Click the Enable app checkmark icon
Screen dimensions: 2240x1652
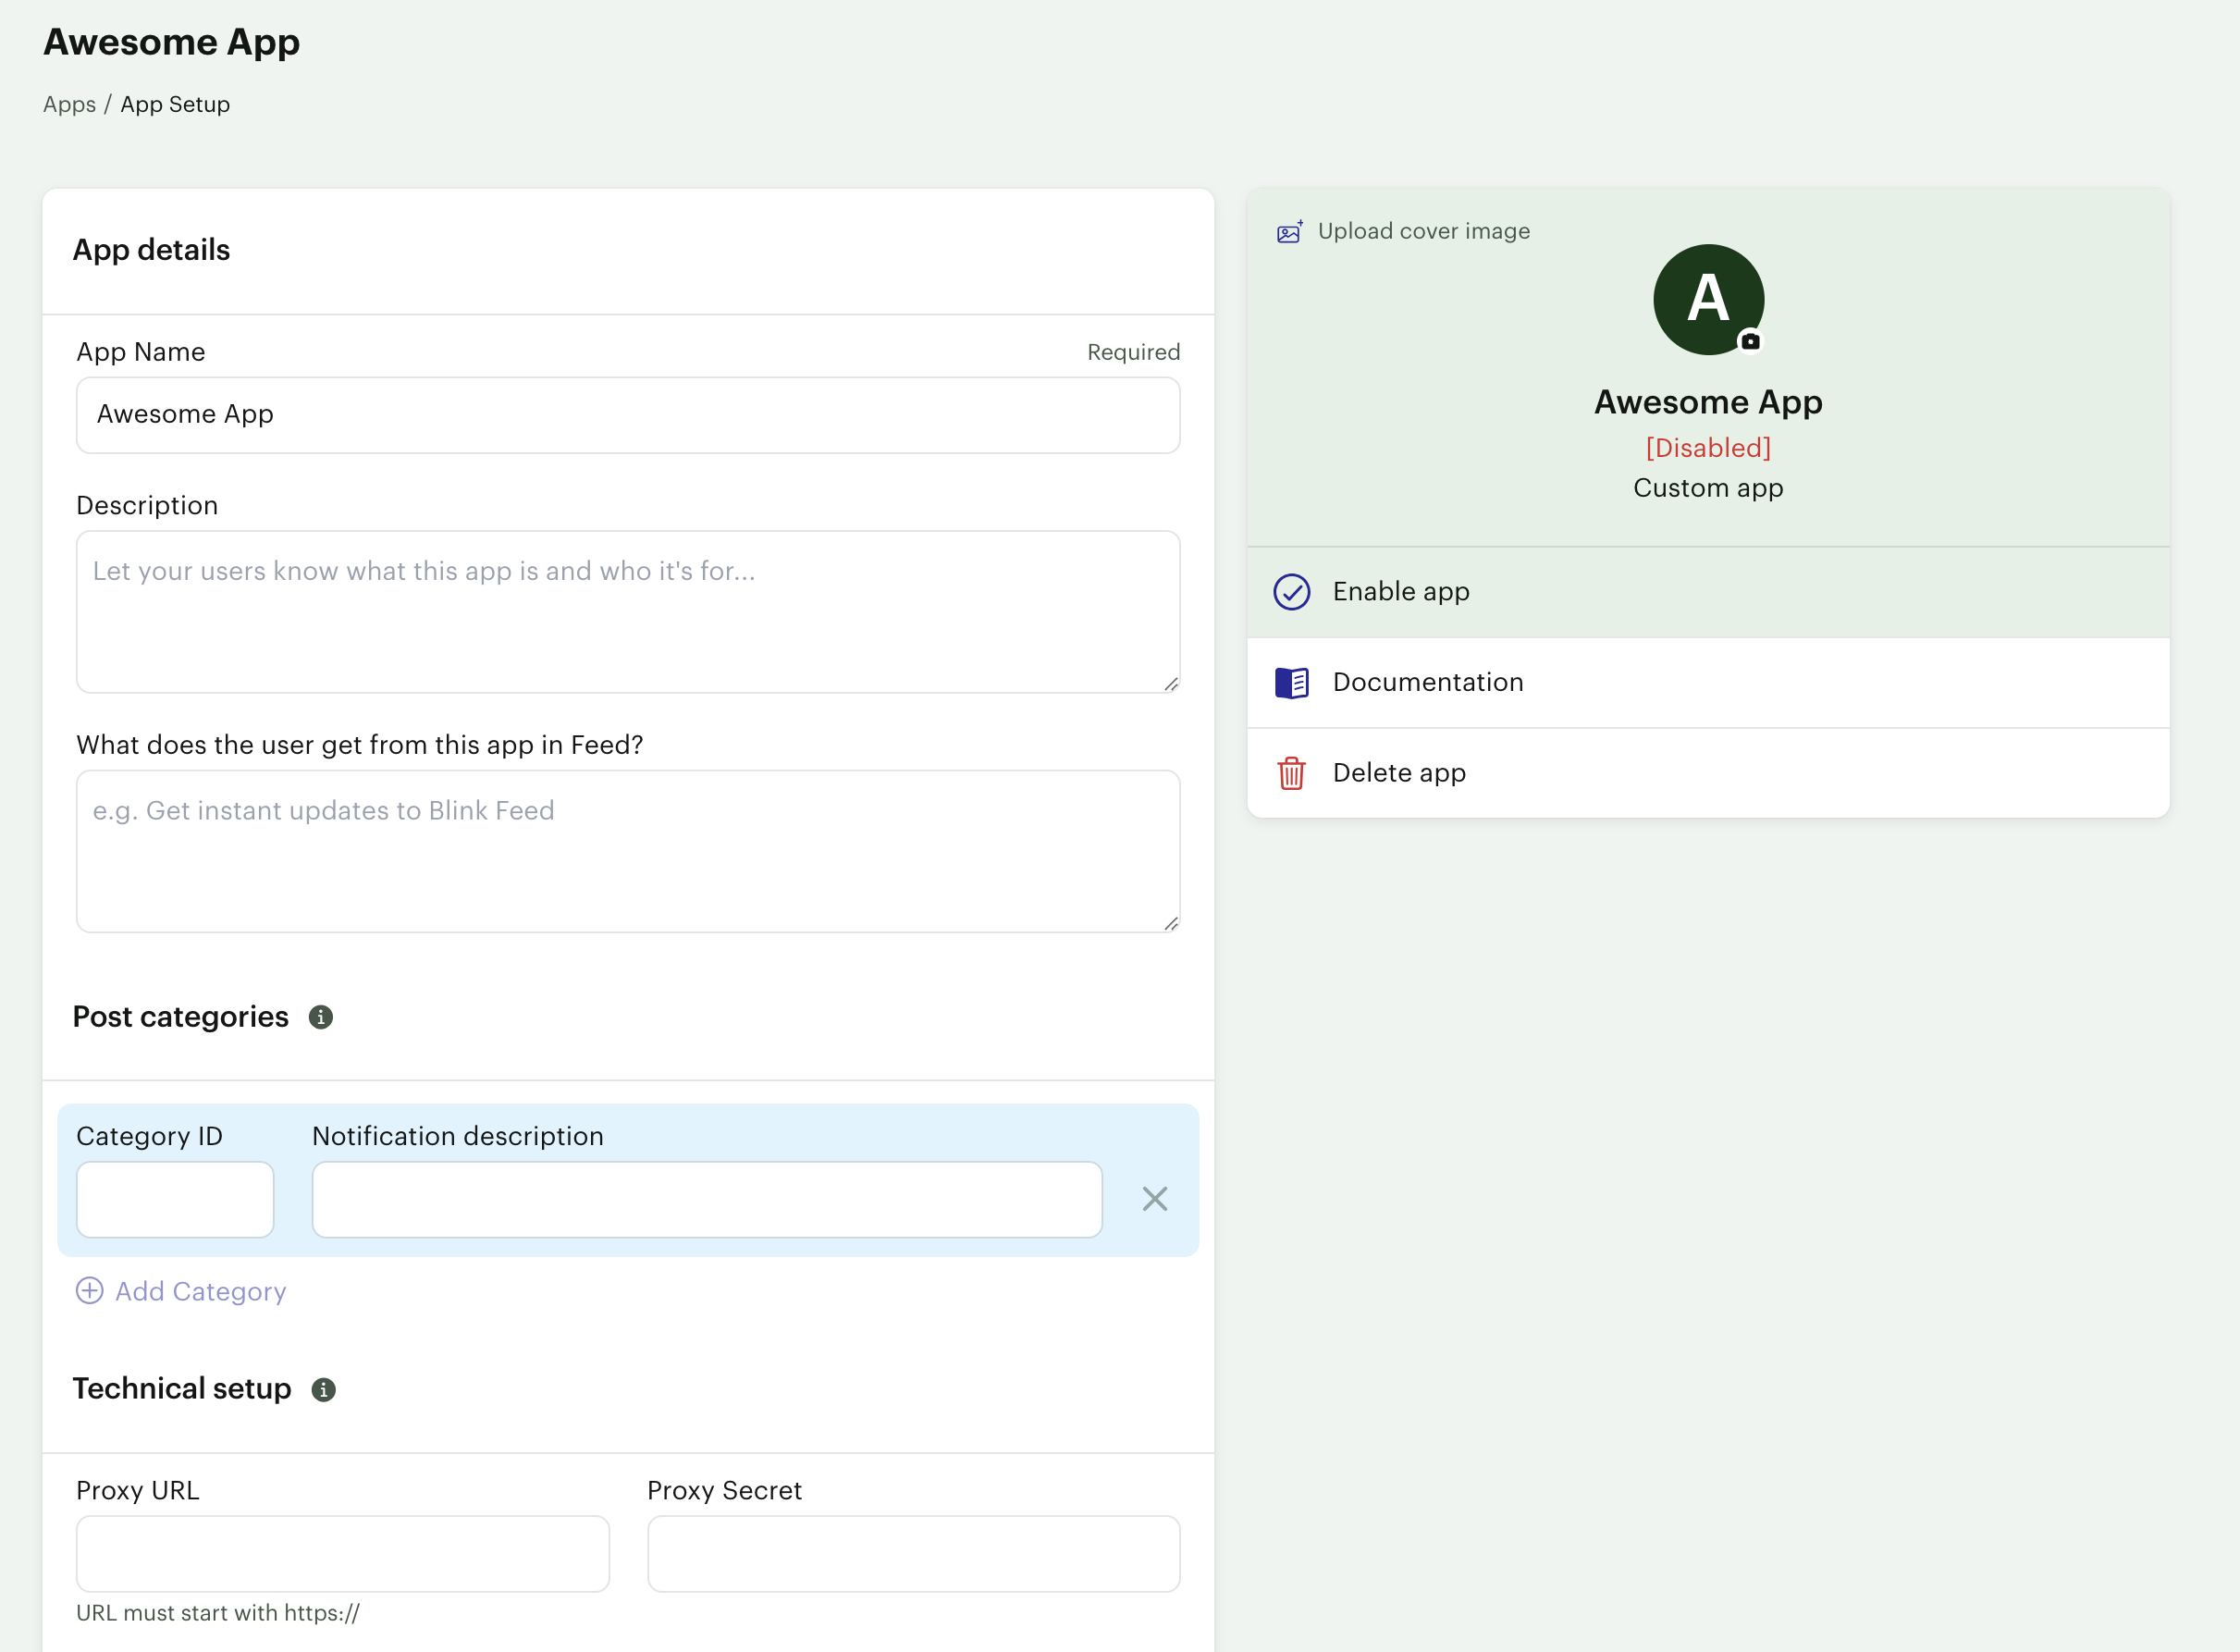1291,592
